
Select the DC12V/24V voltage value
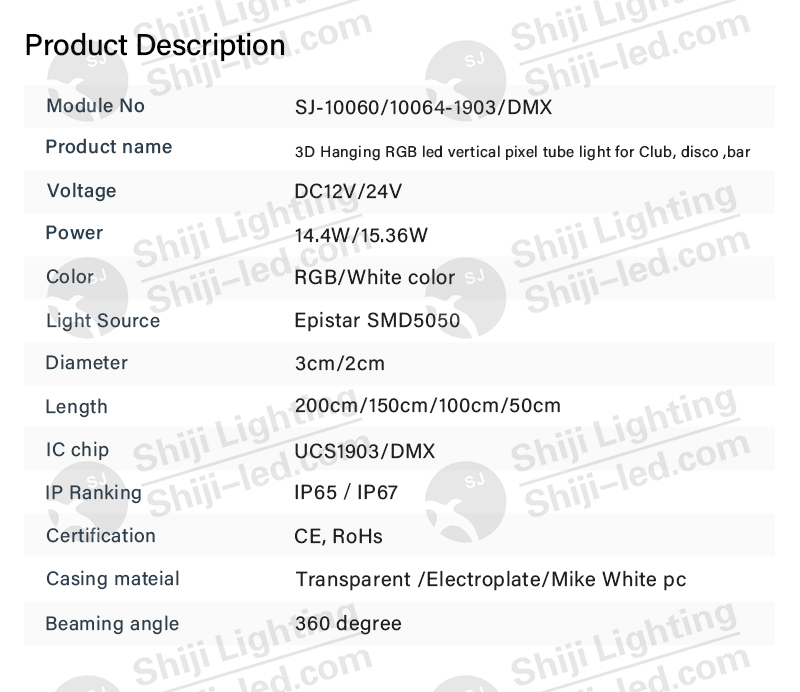[348, 191]
